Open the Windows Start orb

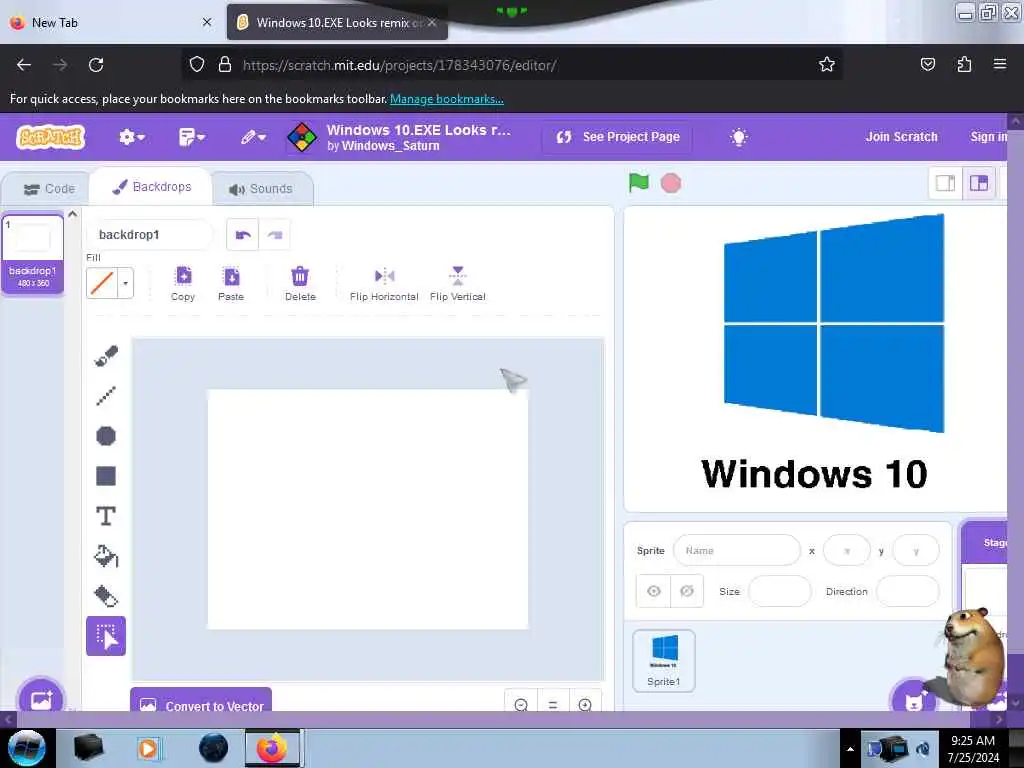pyautogui.click(x=27, y=748)
